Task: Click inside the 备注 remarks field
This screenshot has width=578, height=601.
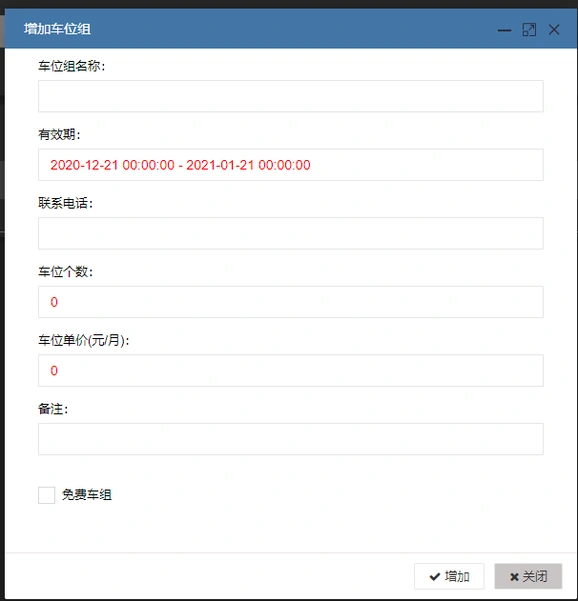Action: coord(291,439)
